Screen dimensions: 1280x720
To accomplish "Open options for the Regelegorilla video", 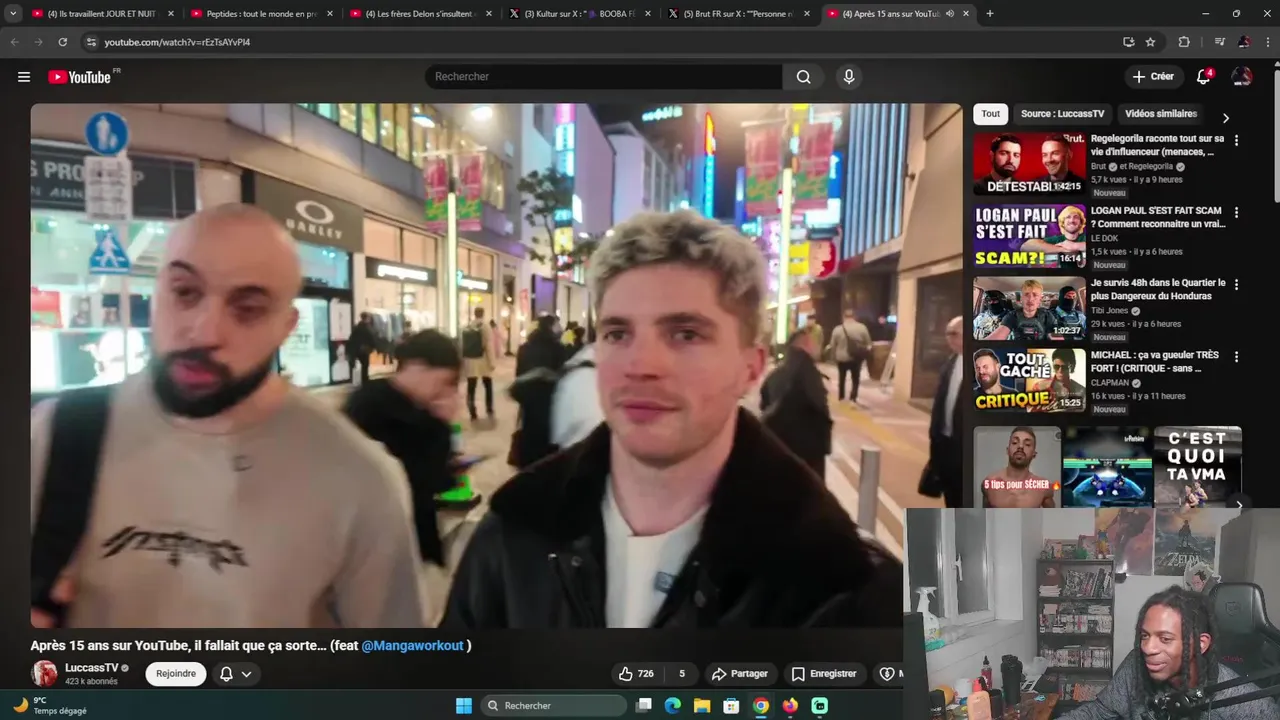I will [1236, 141].
